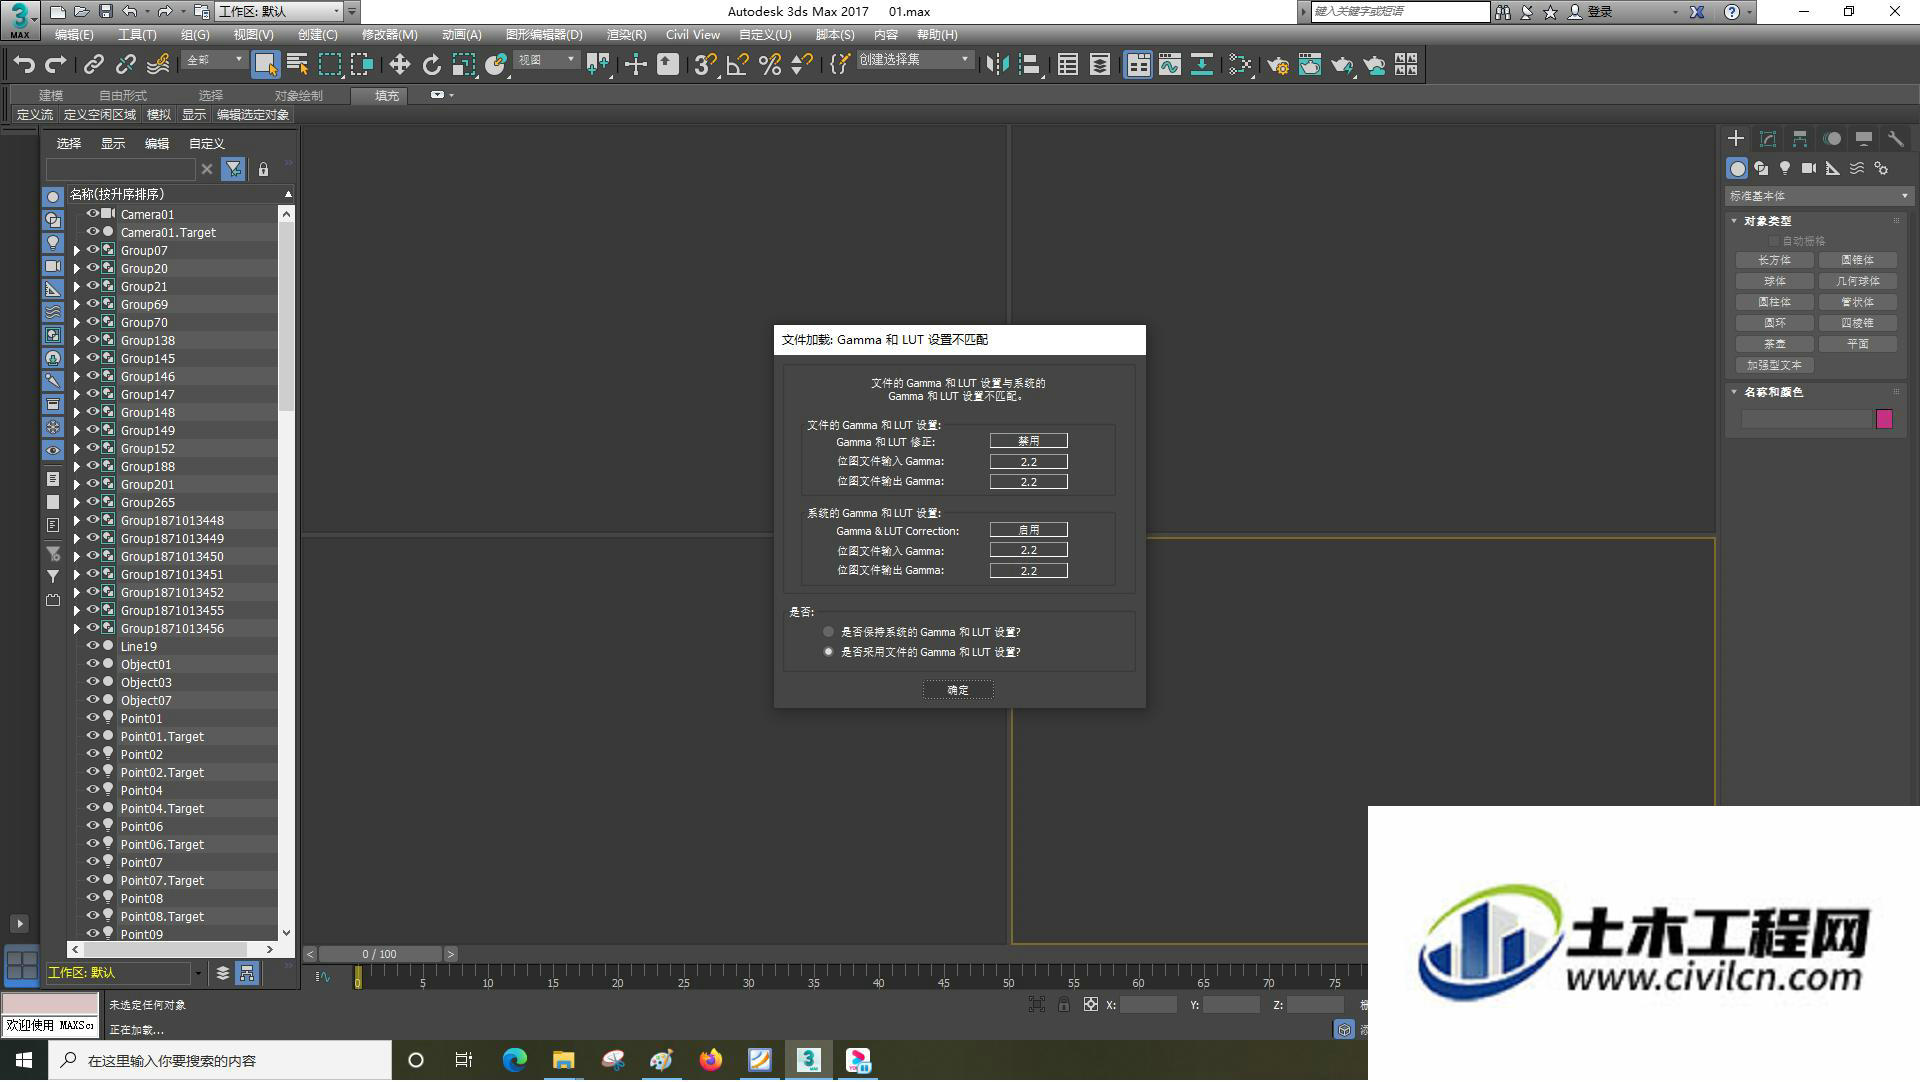This screenshot has width=1920, height=1082.
Task: Select the Select and Link tool
Action: point(94,65)
